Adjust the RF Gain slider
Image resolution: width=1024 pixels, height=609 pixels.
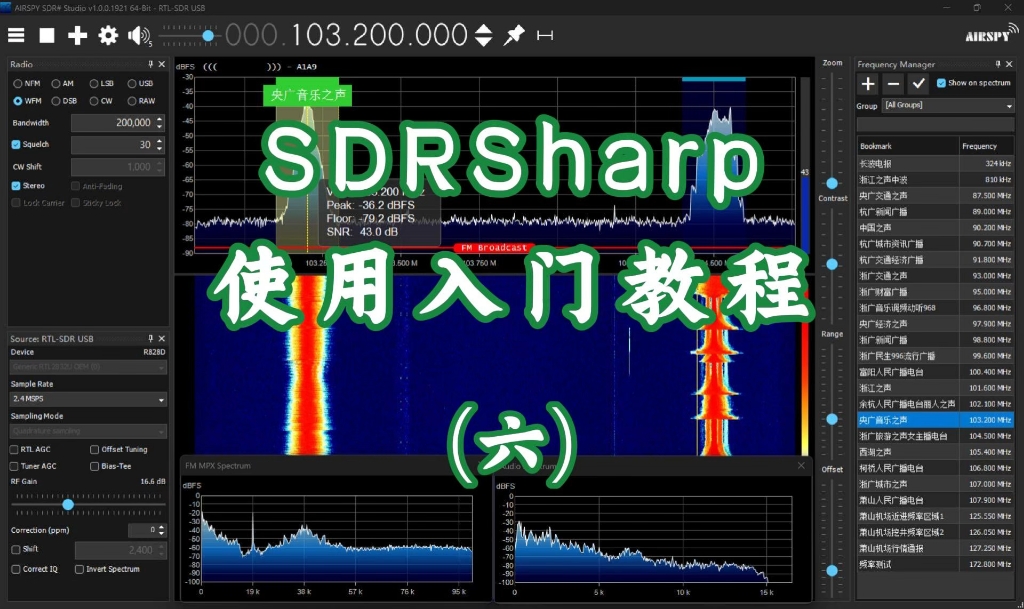[x=68, y=505]
